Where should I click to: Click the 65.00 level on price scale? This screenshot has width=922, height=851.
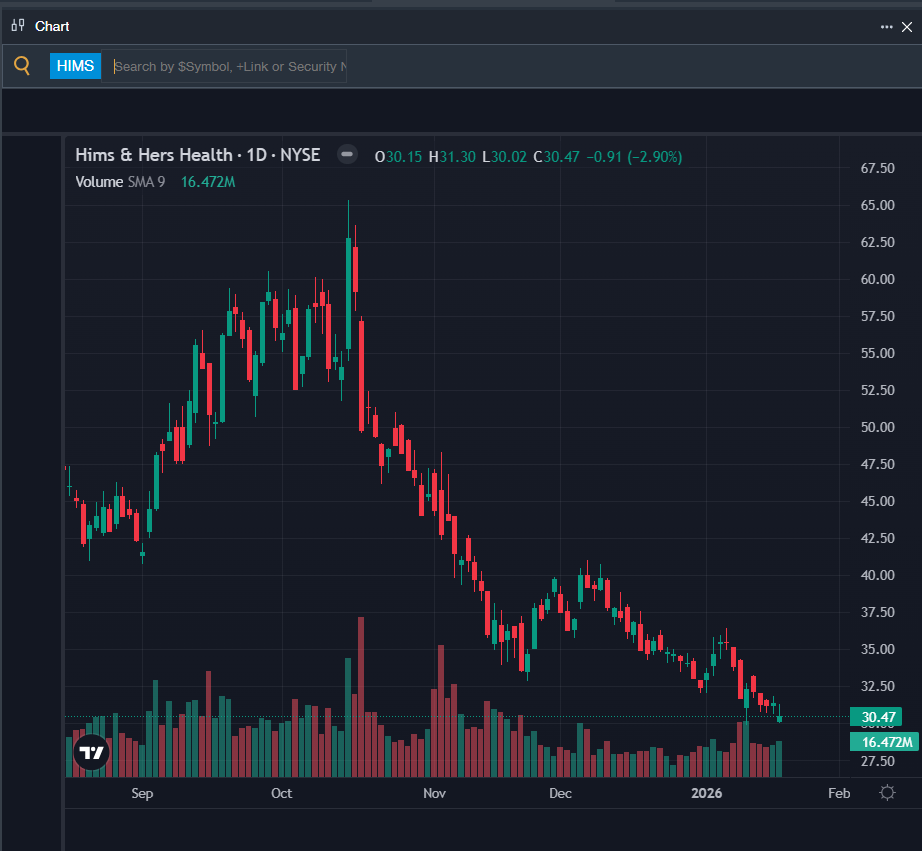877,205
